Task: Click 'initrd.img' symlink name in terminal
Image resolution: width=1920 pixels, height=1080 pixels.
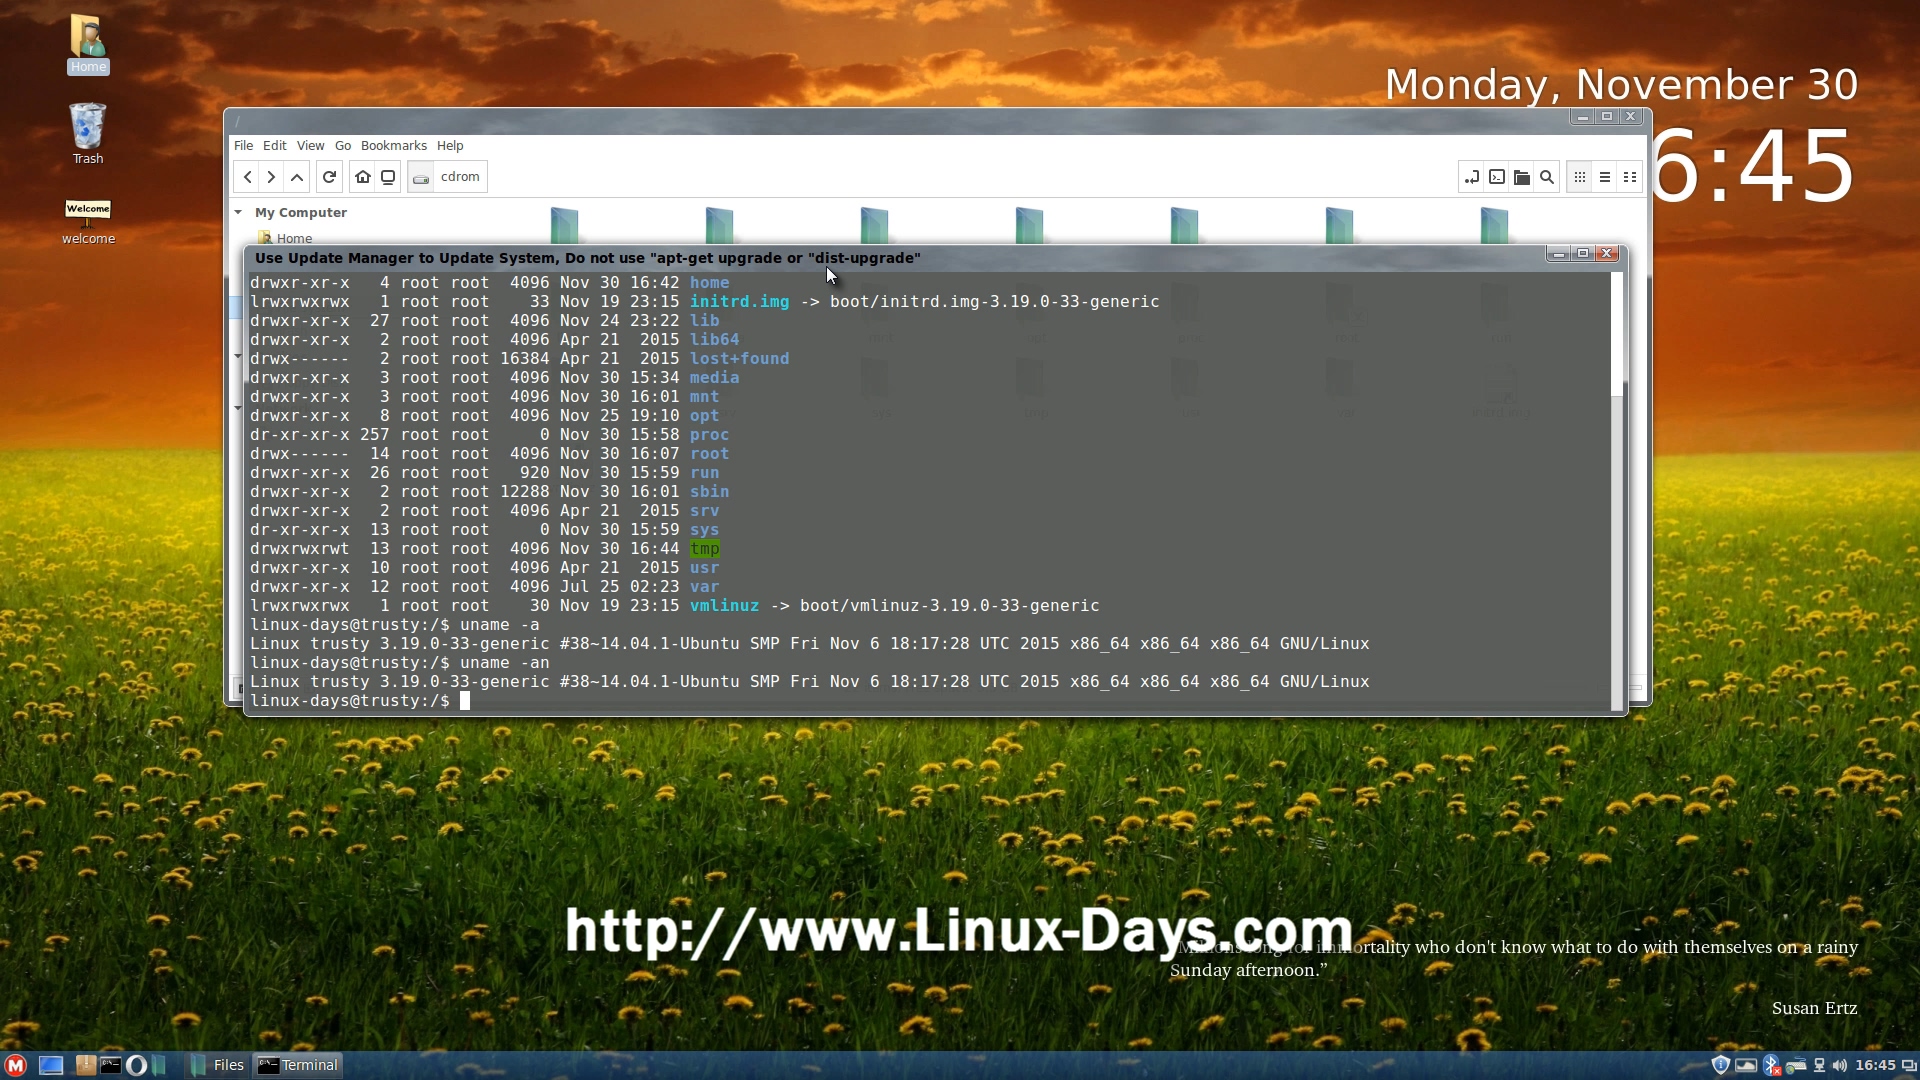Action: tap(739, 302)
